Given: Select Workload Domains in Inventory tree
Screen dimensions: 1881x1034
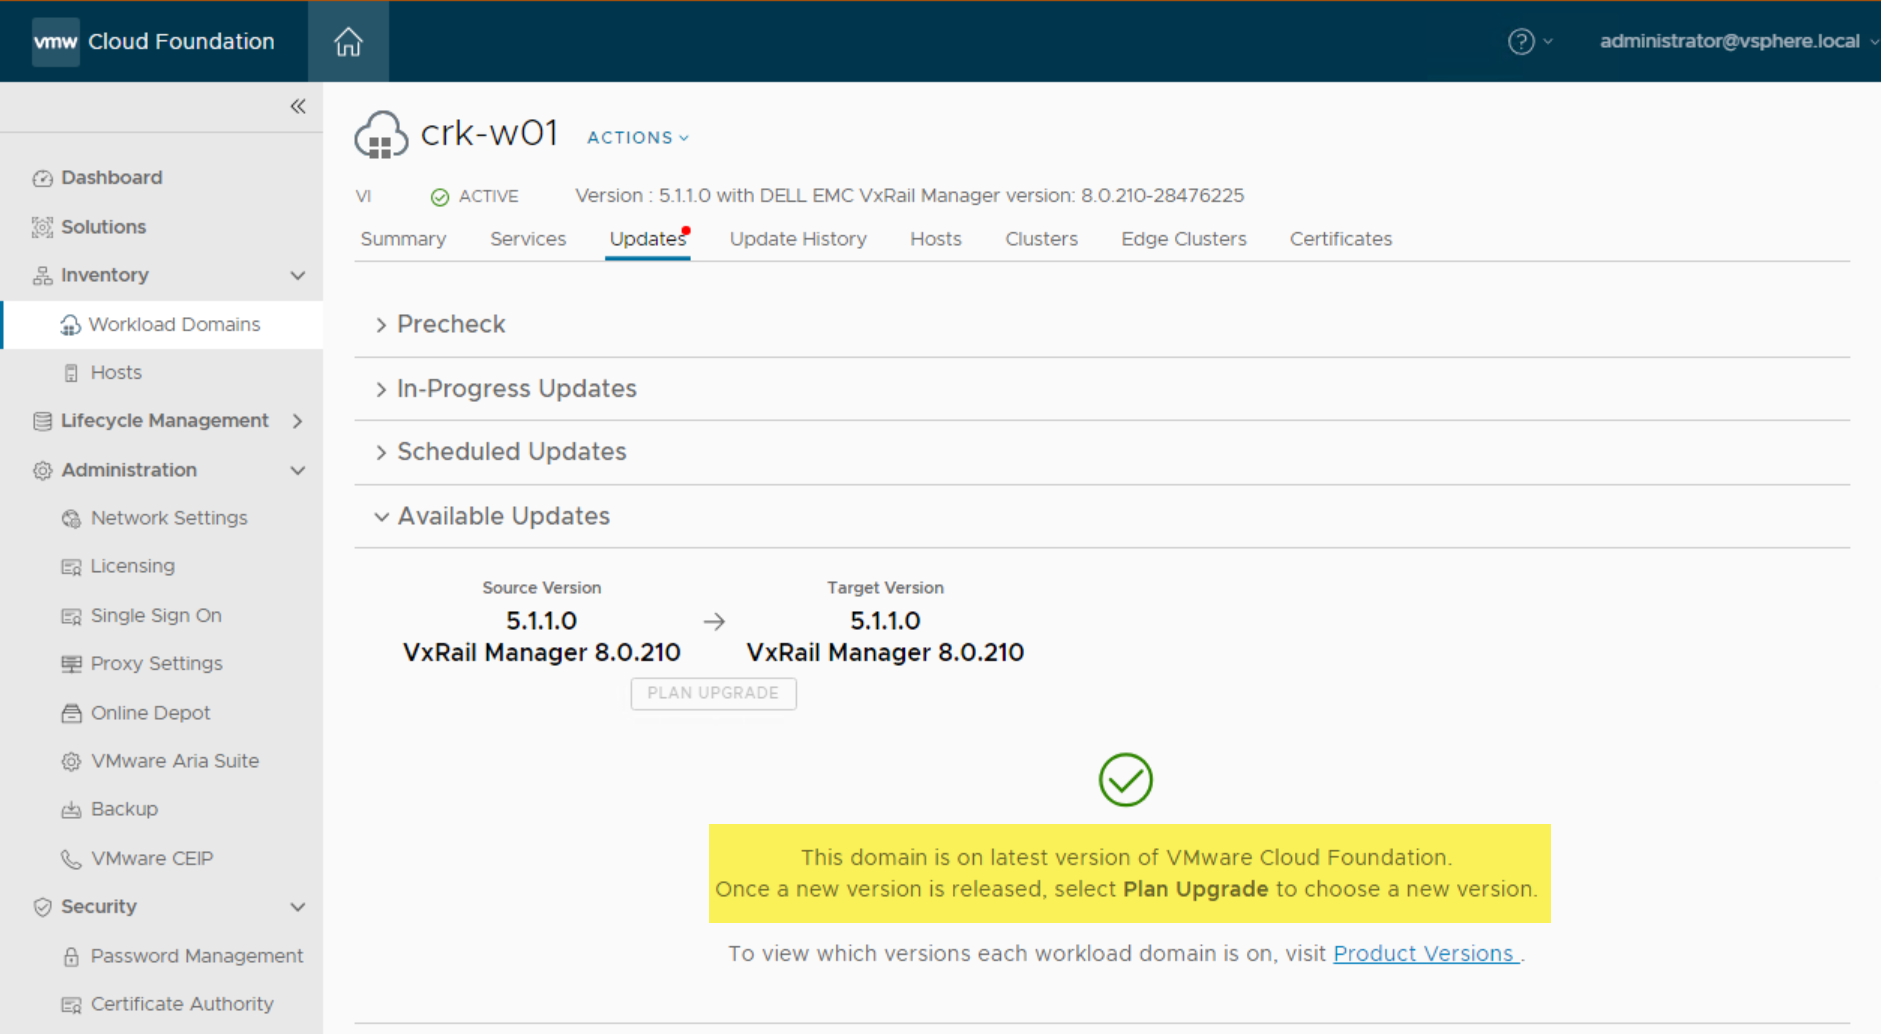Looking at the screenshot, I should tap(174, 325).
